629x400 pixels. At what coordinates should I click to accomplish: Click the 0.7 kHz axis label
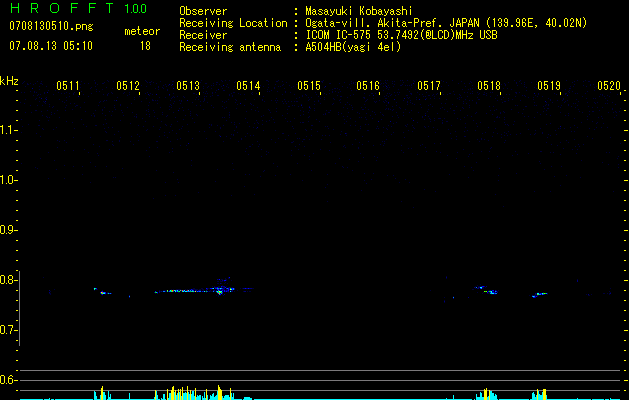point(8,330)
